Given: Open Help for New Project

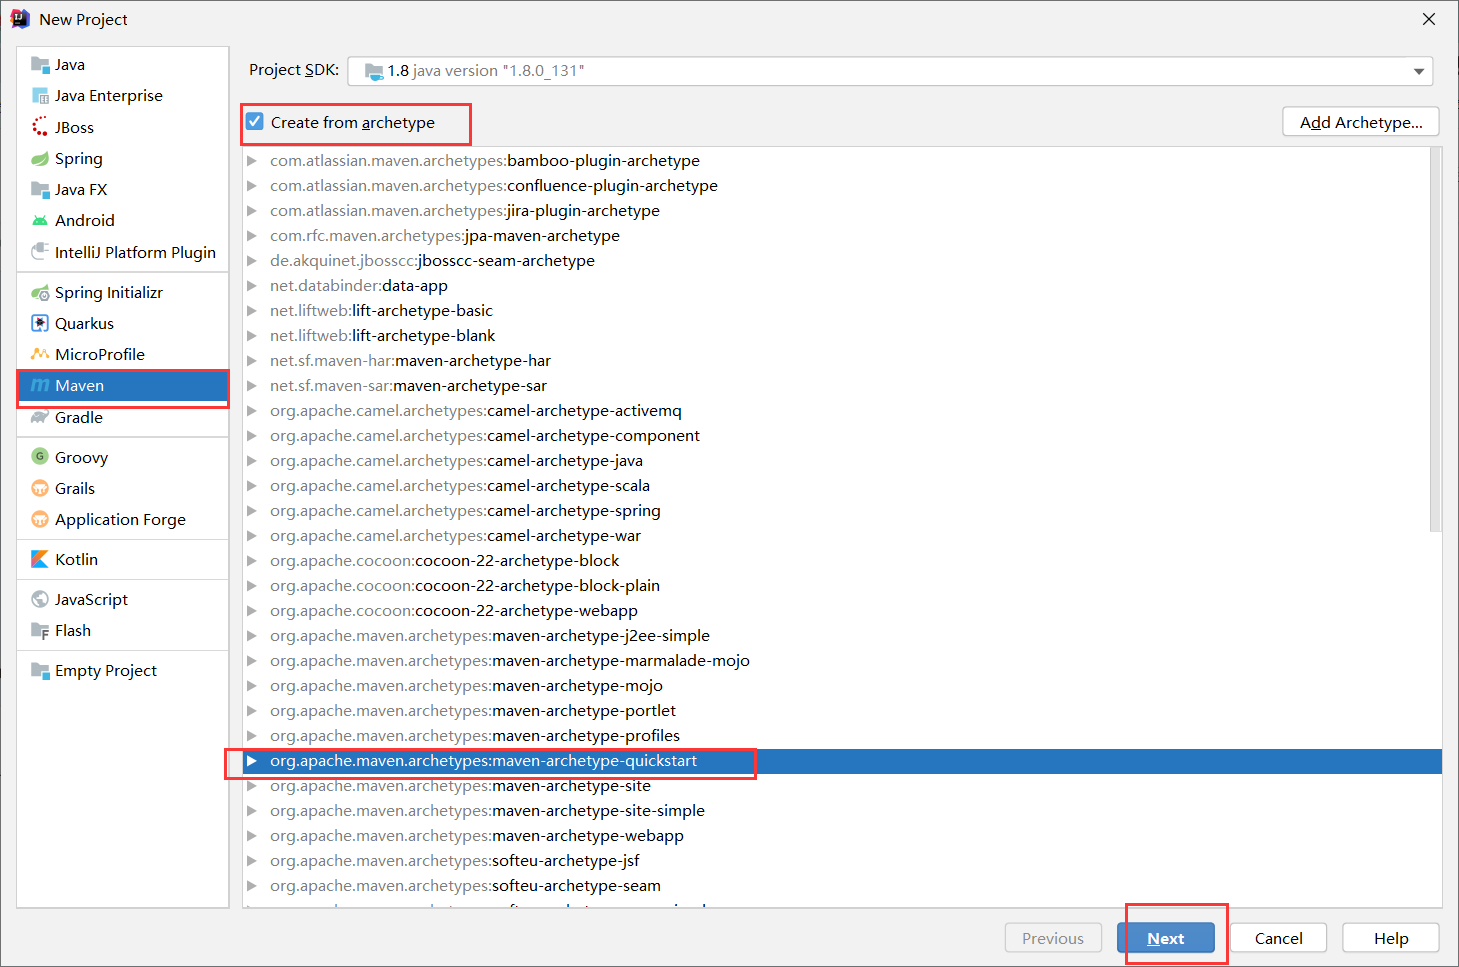Looking at the screenshot, I should [1391, 938].
